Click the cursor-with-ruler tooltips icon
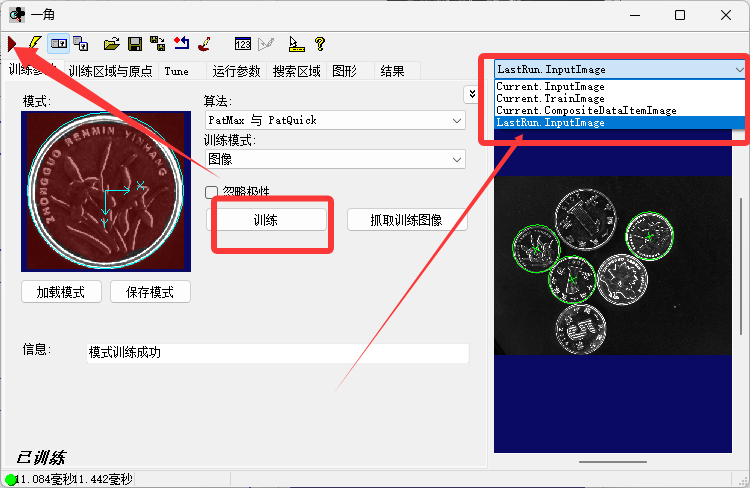 pos(296,44)
